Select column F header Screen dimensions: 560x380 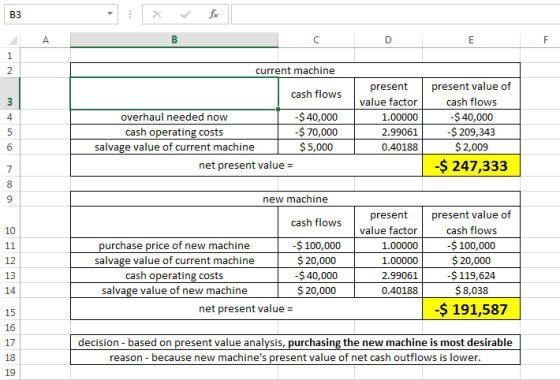[x=545, y=40]
